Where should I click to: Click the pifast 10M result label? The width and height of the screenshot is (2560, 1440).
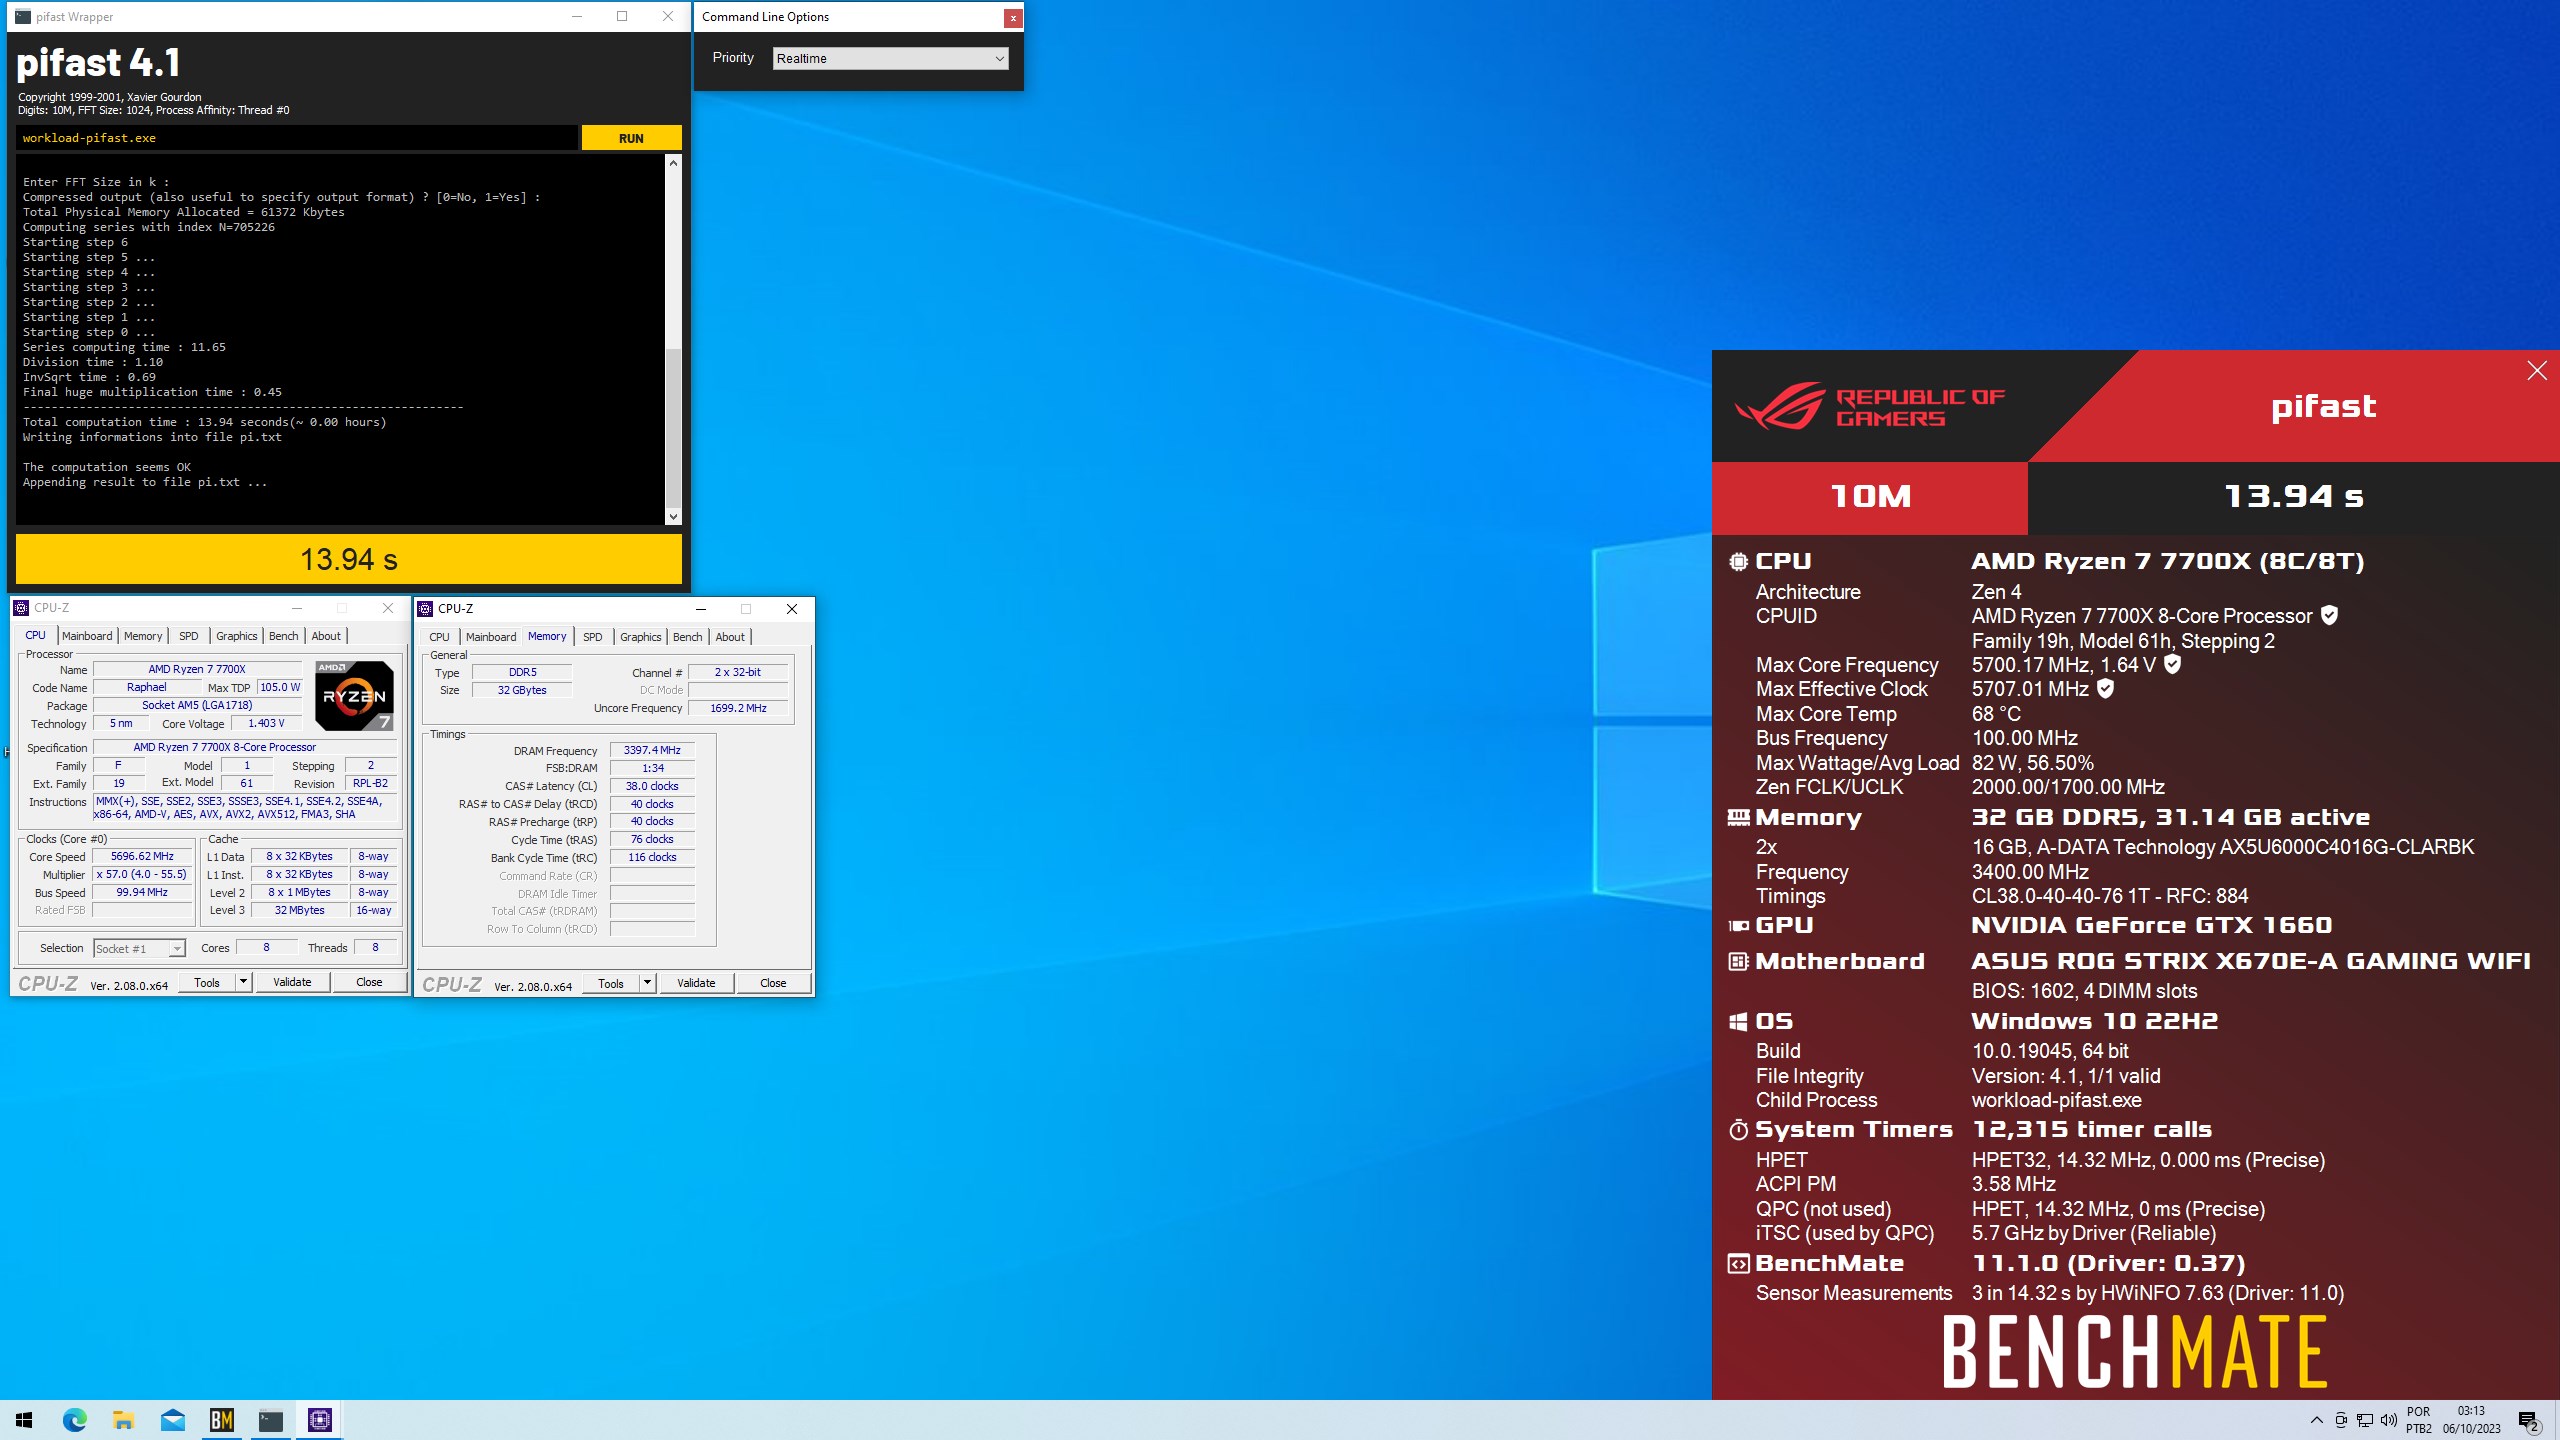1870,497
